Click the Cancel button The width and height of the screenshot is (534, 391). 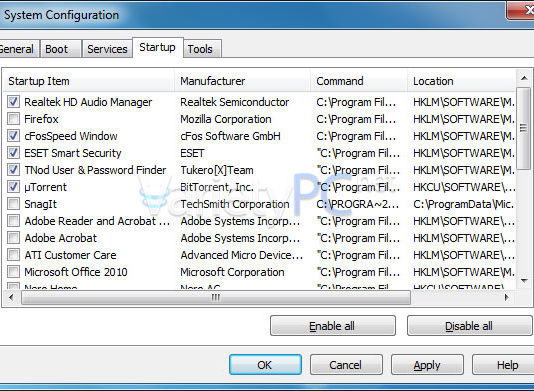coord(346,365)
